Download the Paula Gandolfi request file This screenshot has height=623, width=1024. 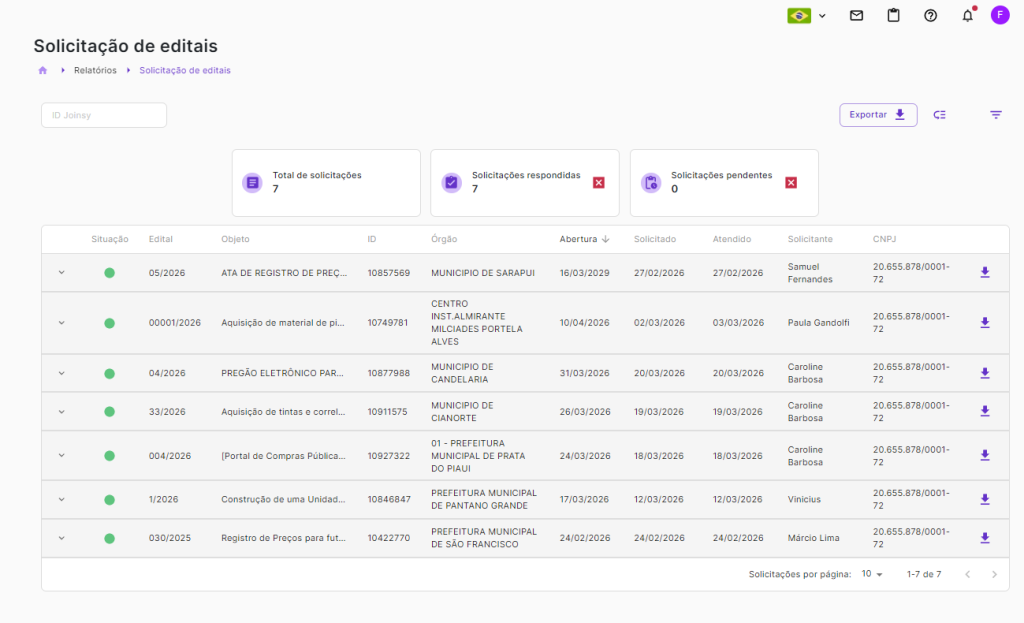click(985, 323)
